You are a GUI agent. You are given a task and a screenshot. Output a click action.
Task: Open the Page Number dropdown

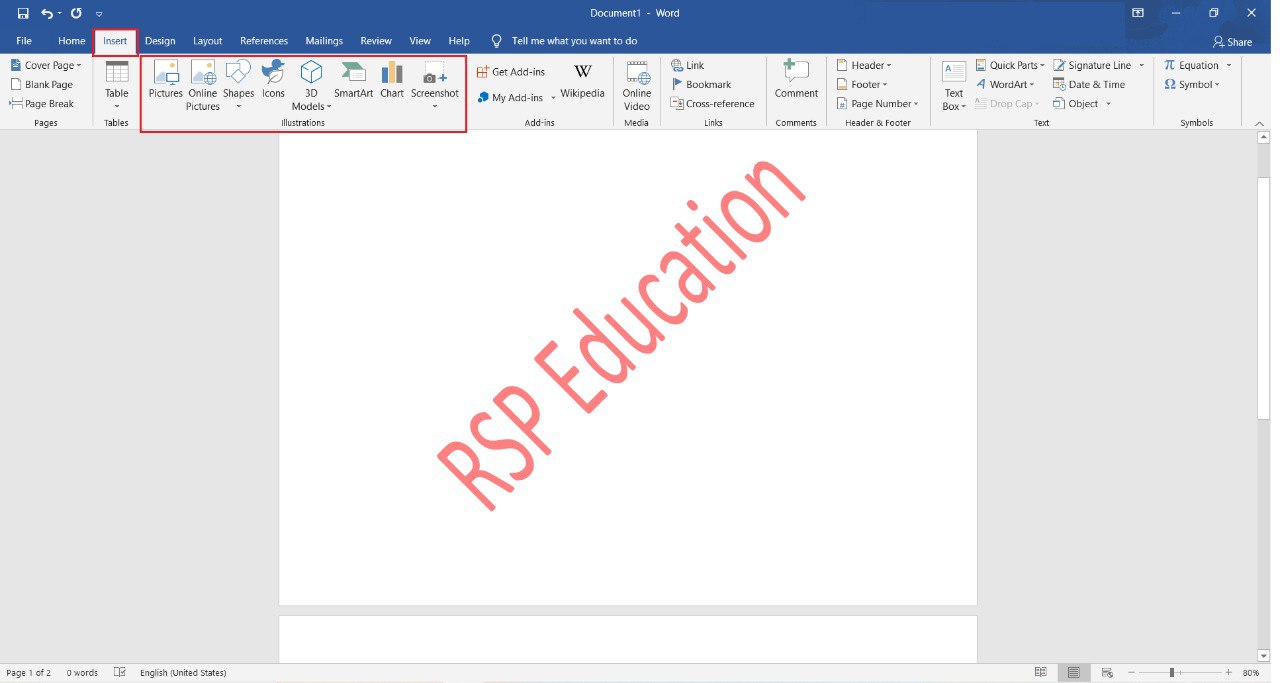click(x=878, y=104)
